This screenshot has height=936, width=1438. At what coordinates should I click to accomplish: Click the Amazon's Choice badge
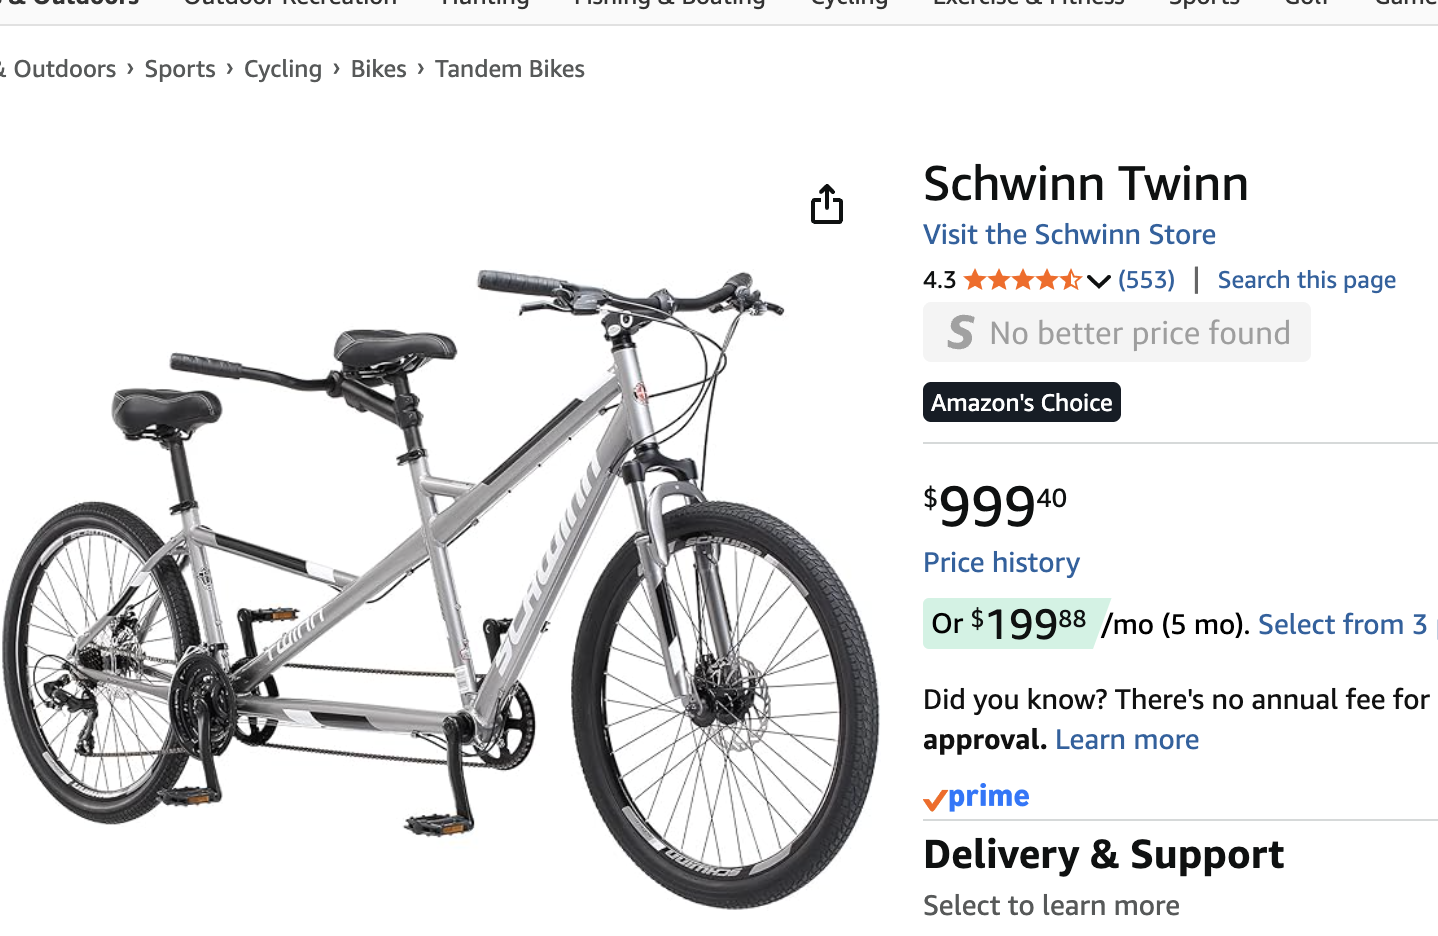click(x=1021, y=402)
